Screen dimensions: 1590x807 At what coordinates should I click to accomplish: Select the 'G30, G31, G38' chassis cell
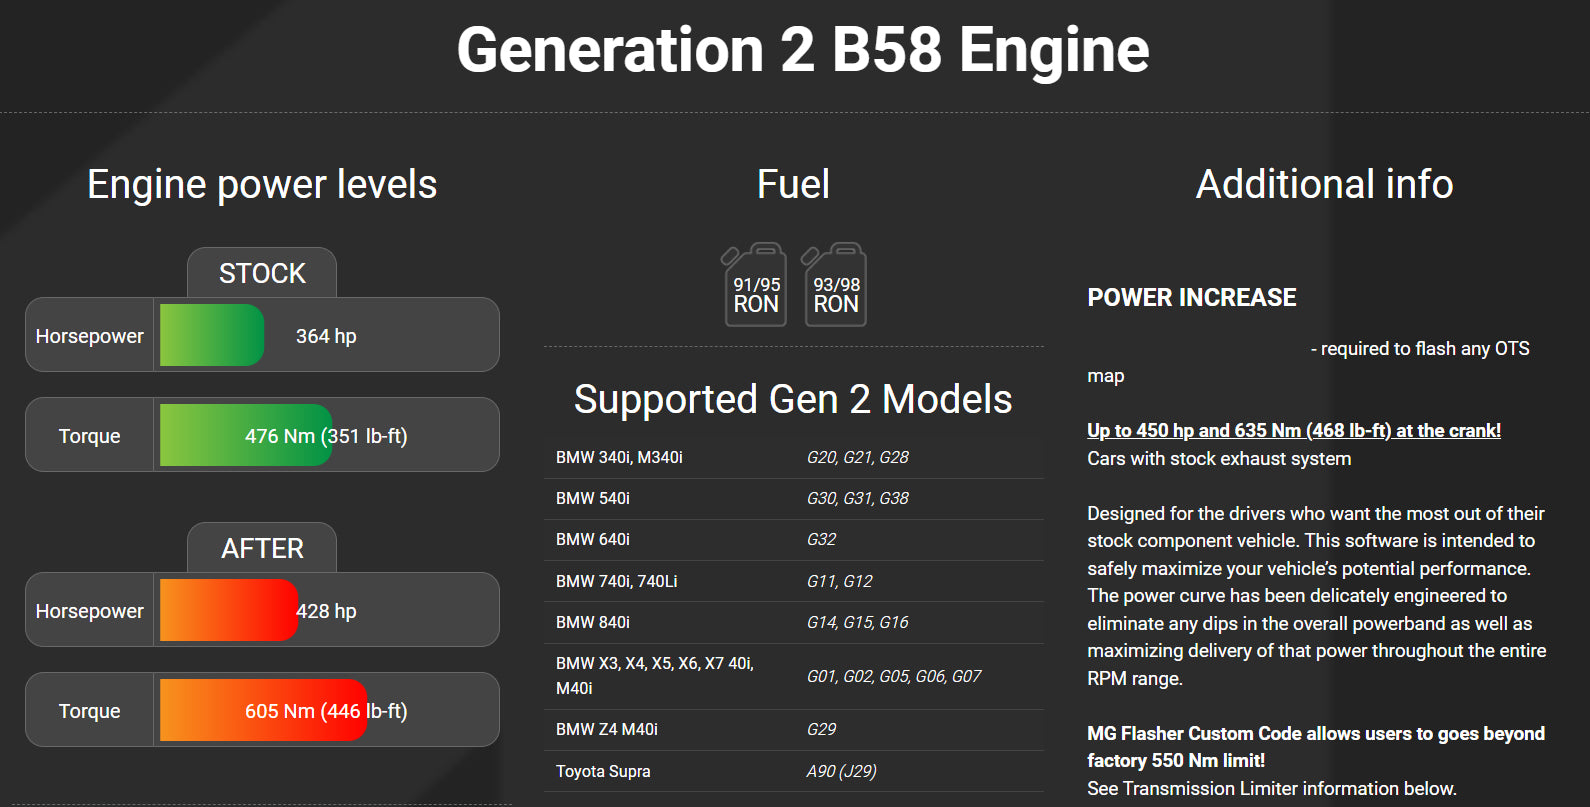(x=858, y=498)
